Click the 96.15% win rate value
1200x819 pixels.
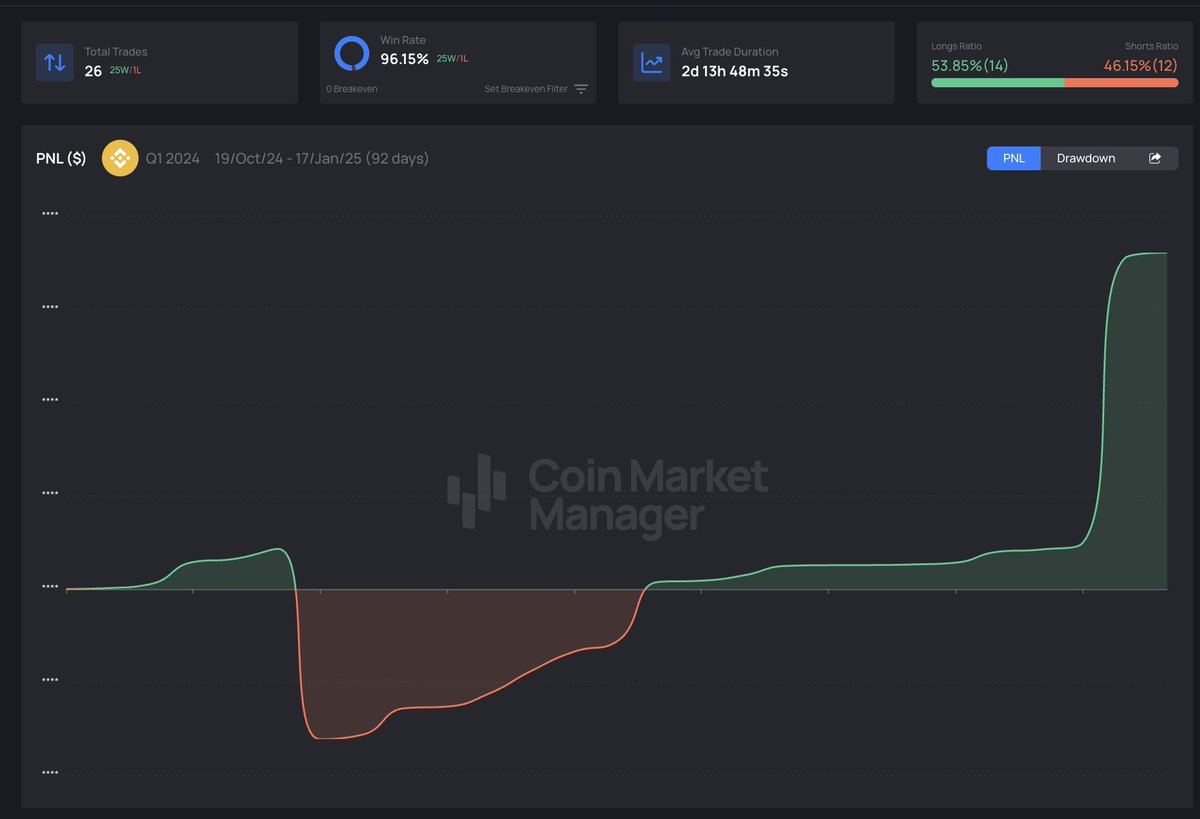[404, 59]
